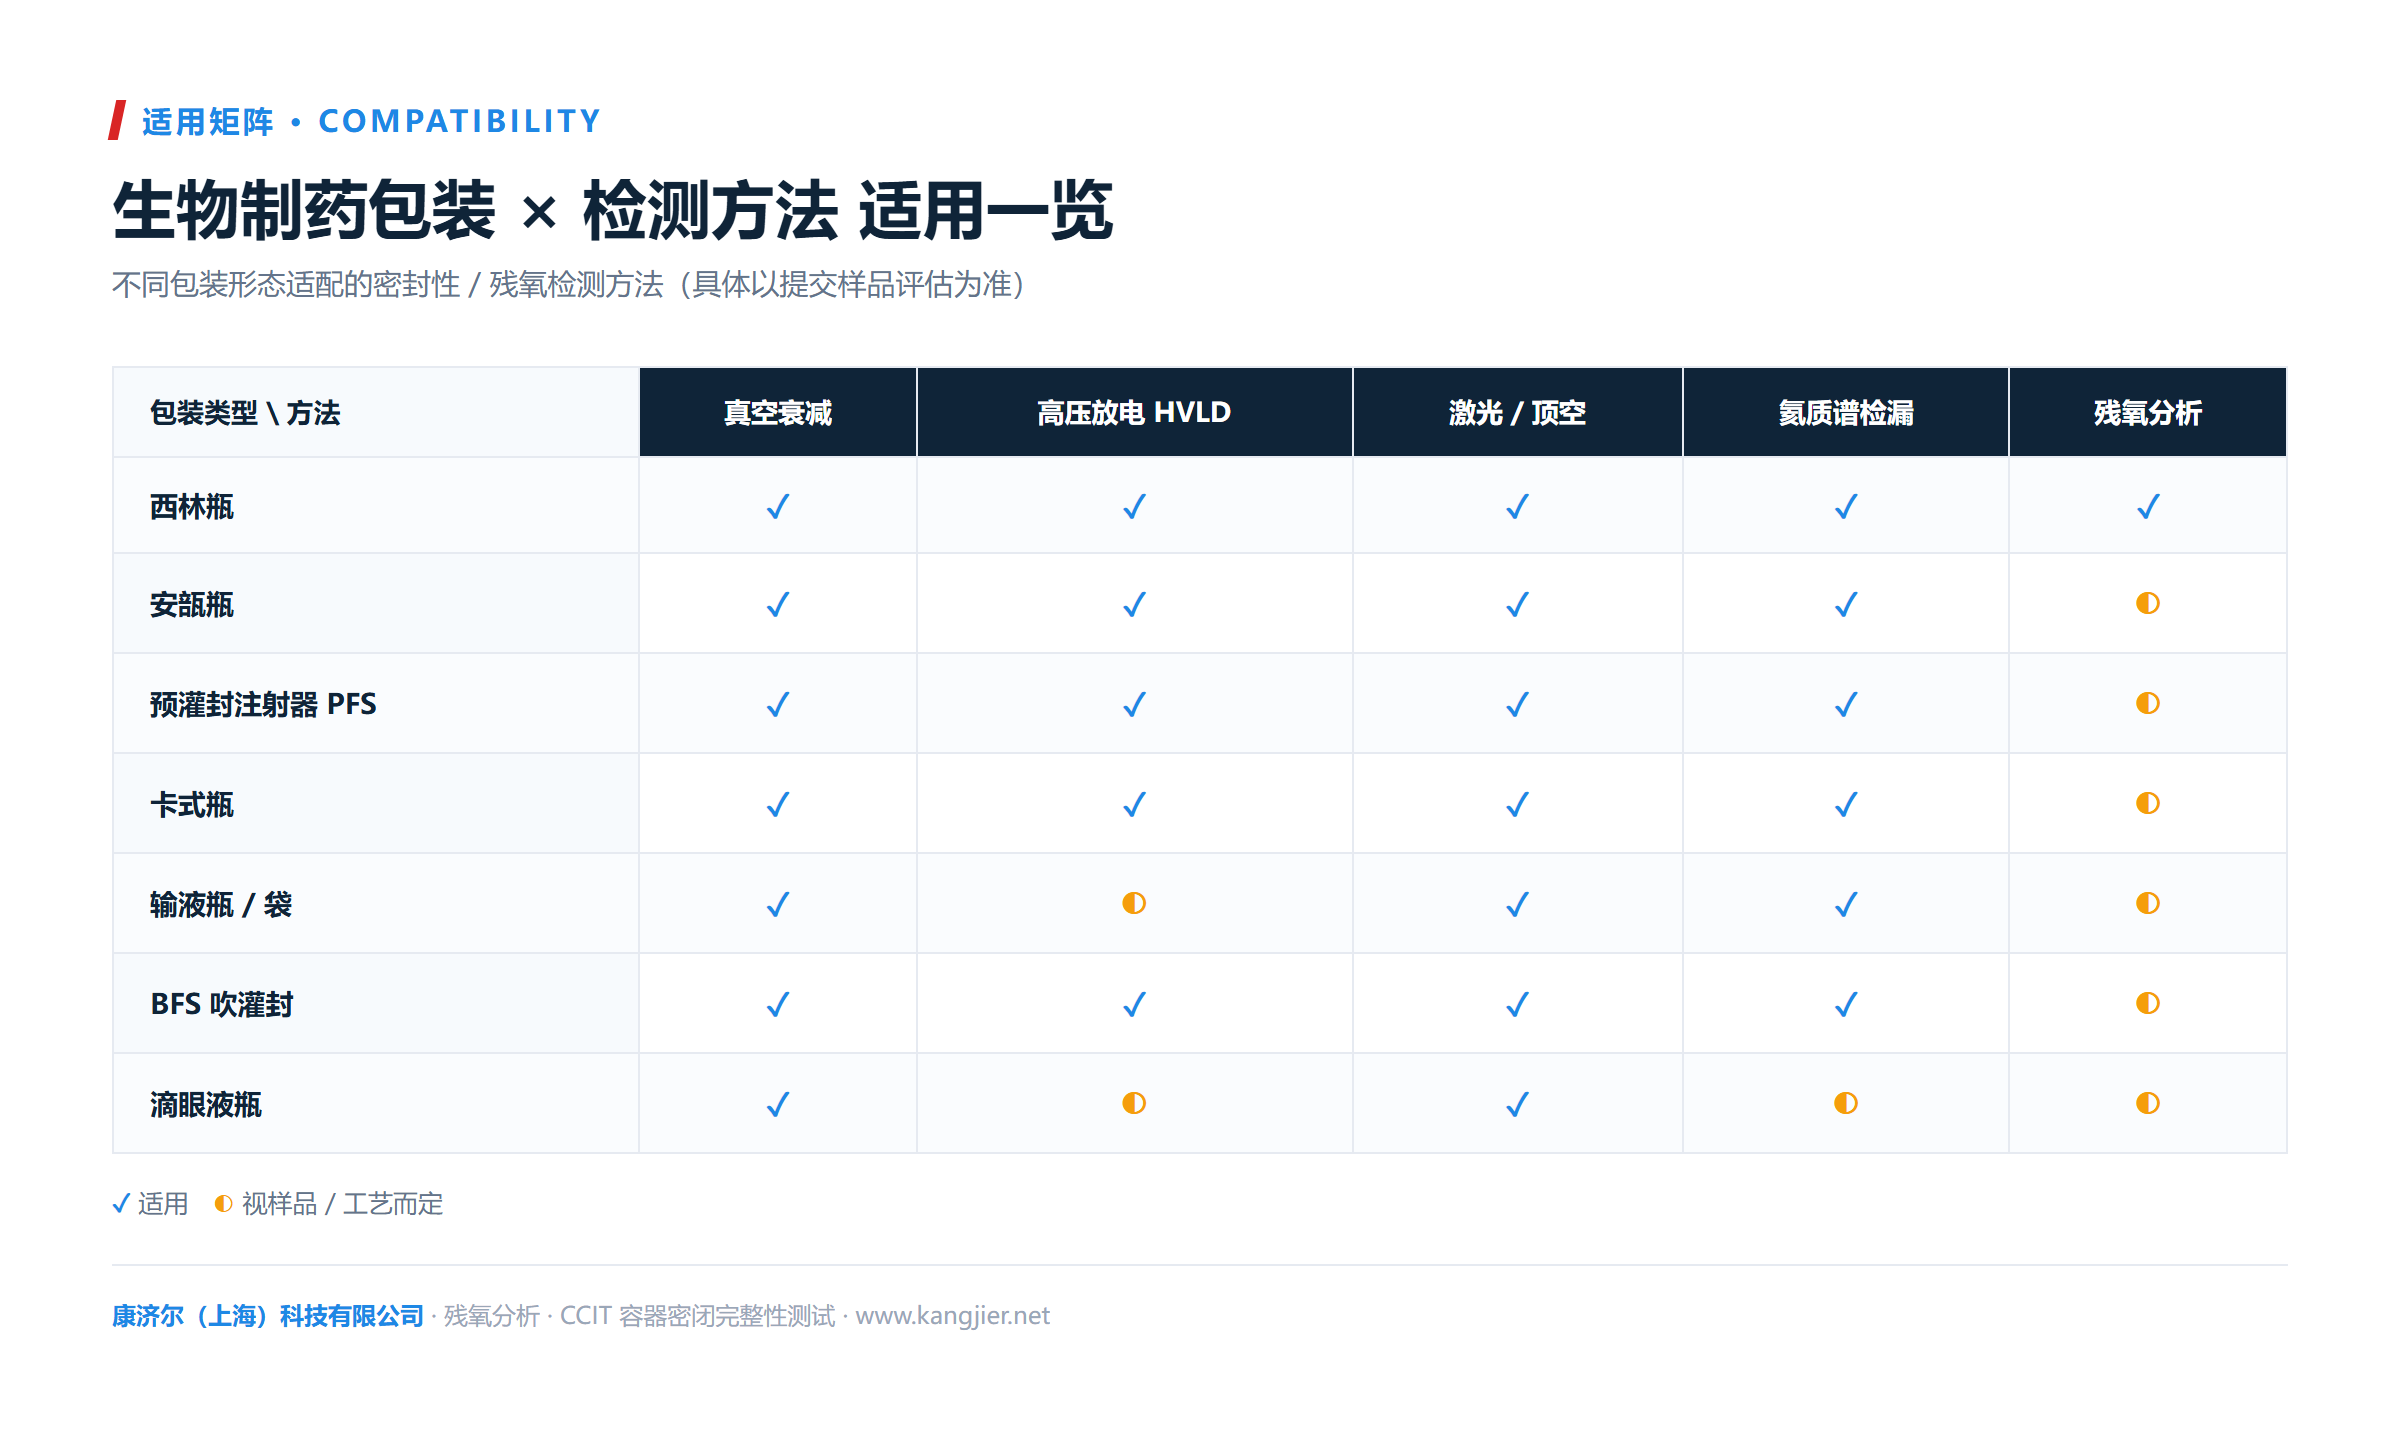Image resolution: width=2400 pixels, height=1430 pixels.
Task: Open the www.kangjier.net website link
Action: [x=952, y=1315]
